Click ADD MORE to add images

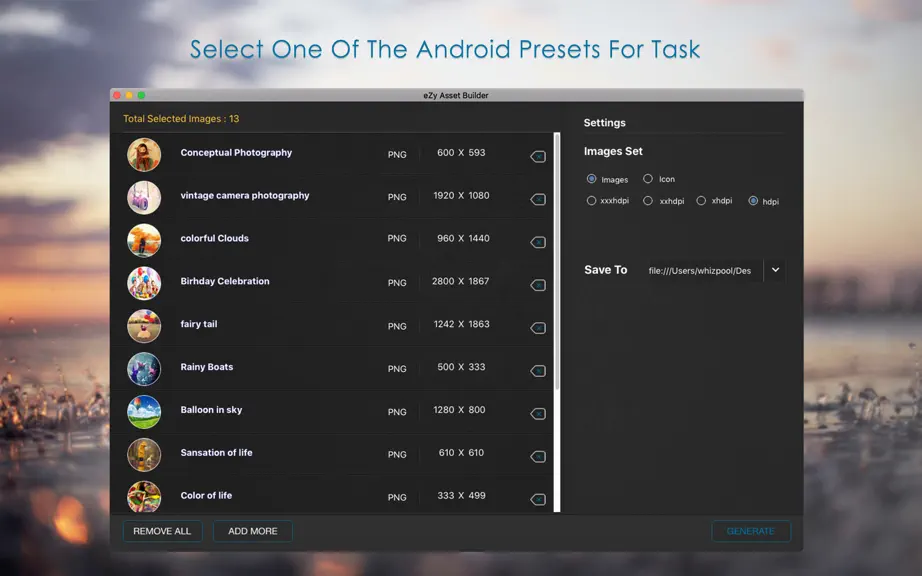(x=253, y=531)
